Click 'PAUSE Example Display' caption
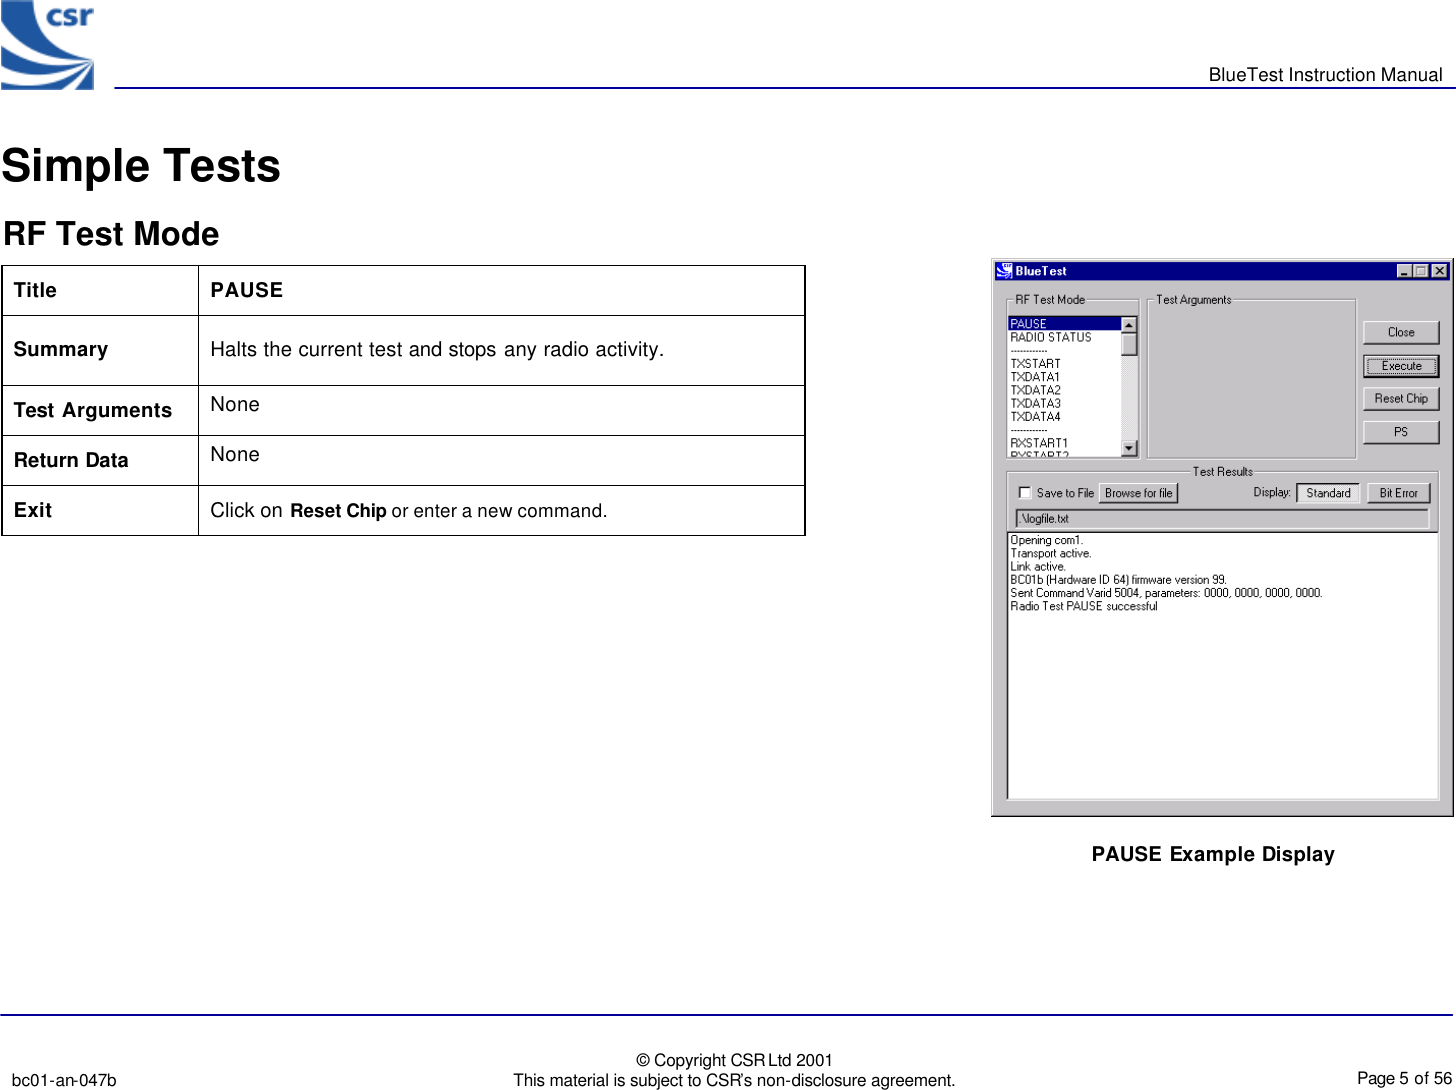1456x1090 pixels. point(1213,854)
